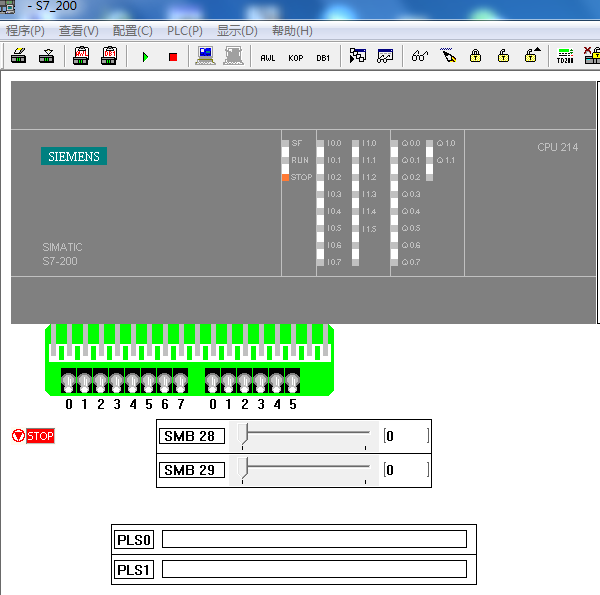
Task: Click the SMB 28 label
Action: [x=192, y=436]
